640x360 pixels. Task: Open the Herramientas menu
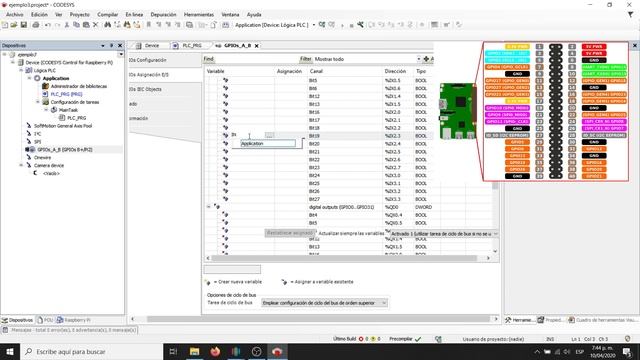(199, 14)
